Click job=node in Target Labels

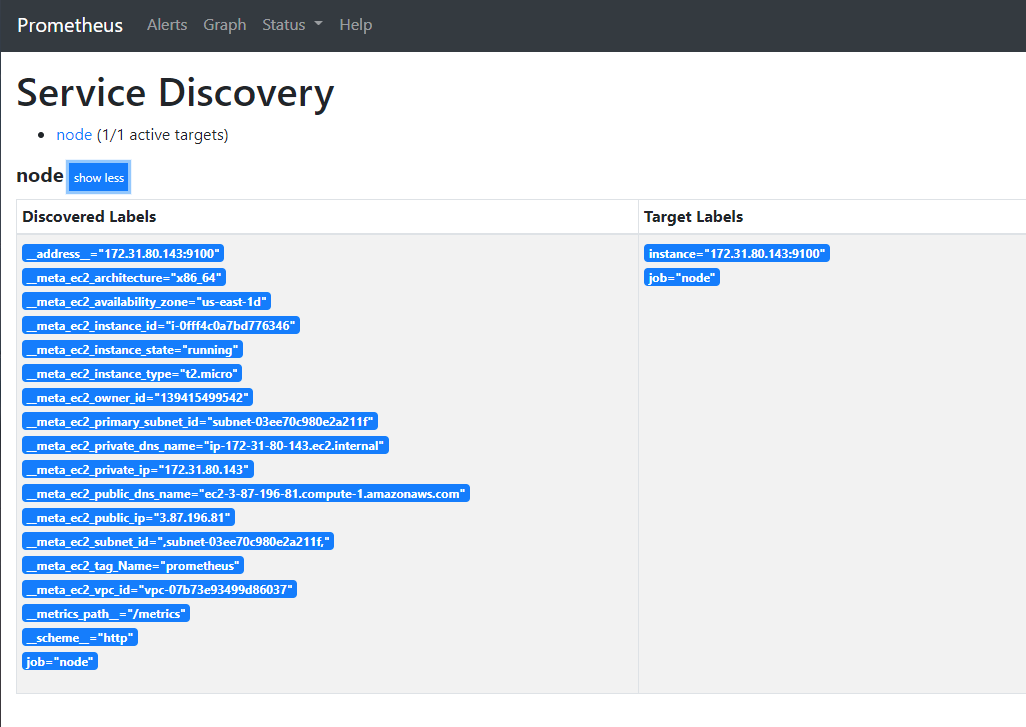(x=682, y=277)
